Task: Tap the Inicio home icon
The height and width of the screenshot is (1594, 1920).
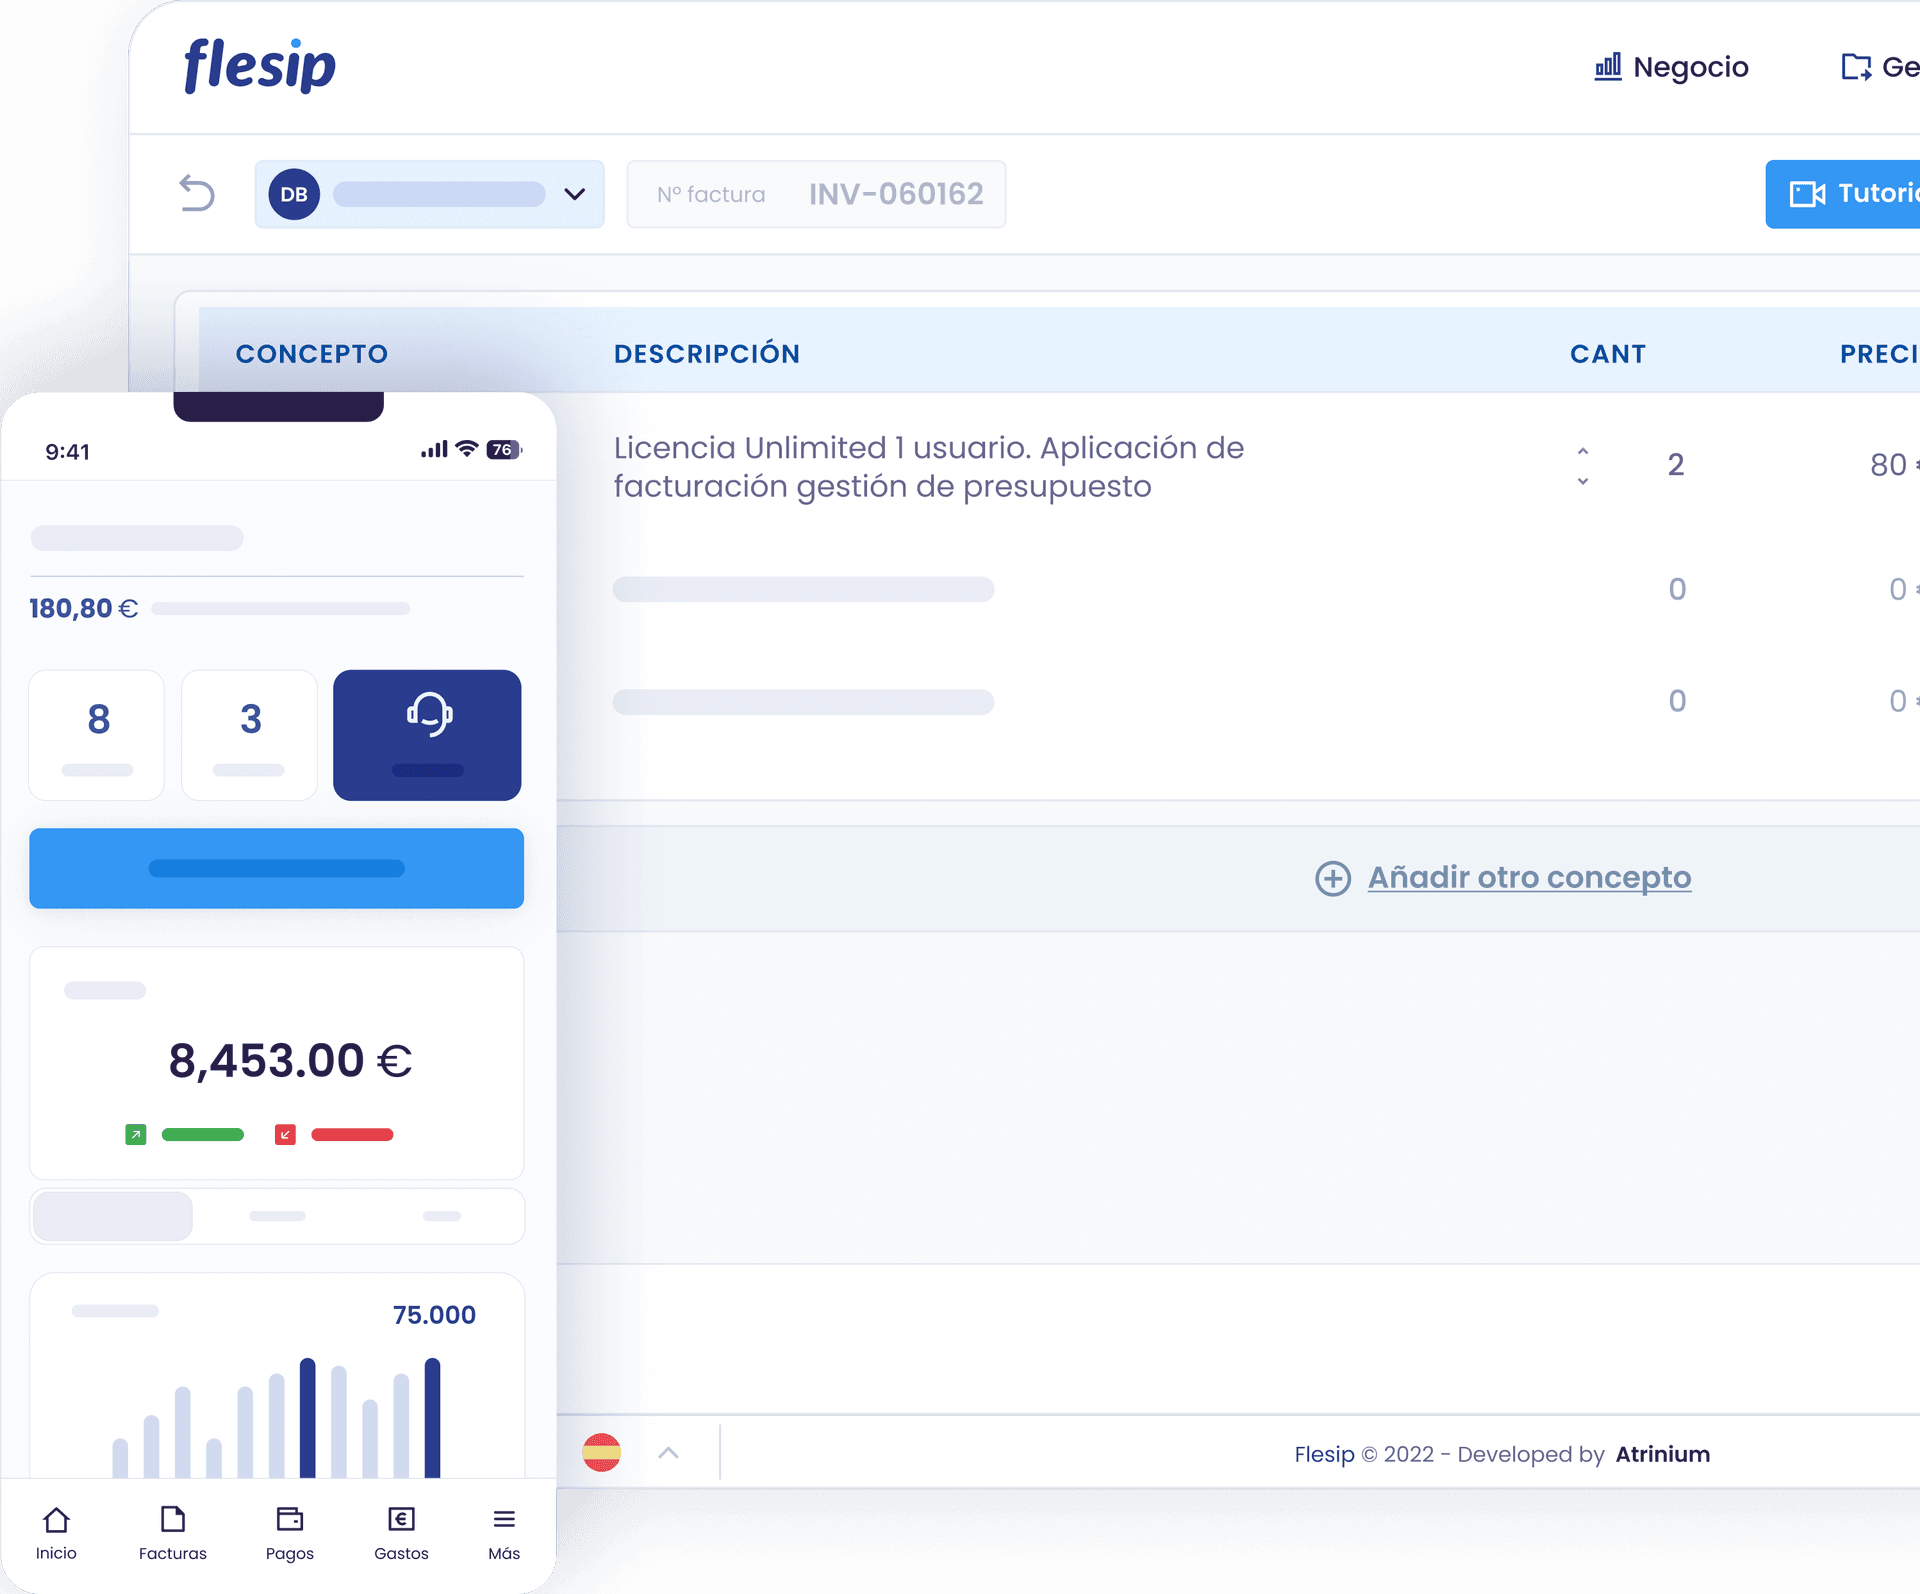Action: [x=55, y=1520]
